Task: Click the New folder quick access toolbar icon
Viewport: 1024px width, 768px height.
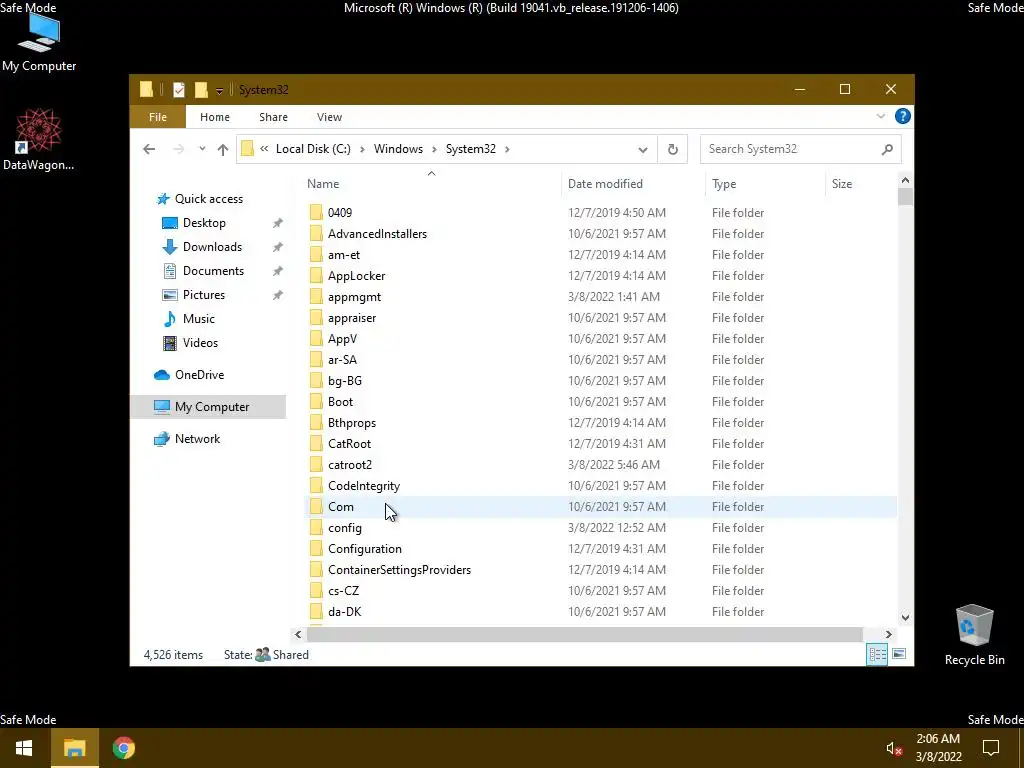Action: 201,89
